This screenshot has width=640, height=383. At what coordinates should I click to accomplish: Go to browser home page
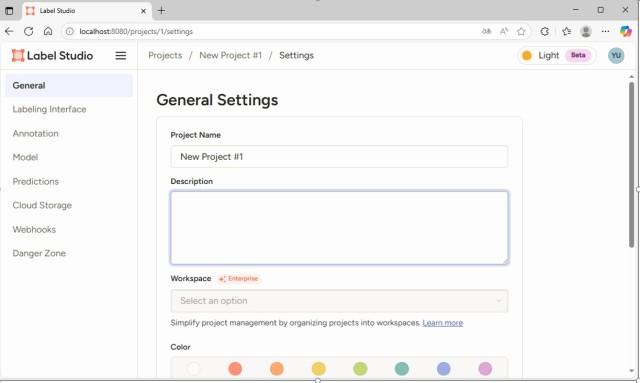(48, 31)
